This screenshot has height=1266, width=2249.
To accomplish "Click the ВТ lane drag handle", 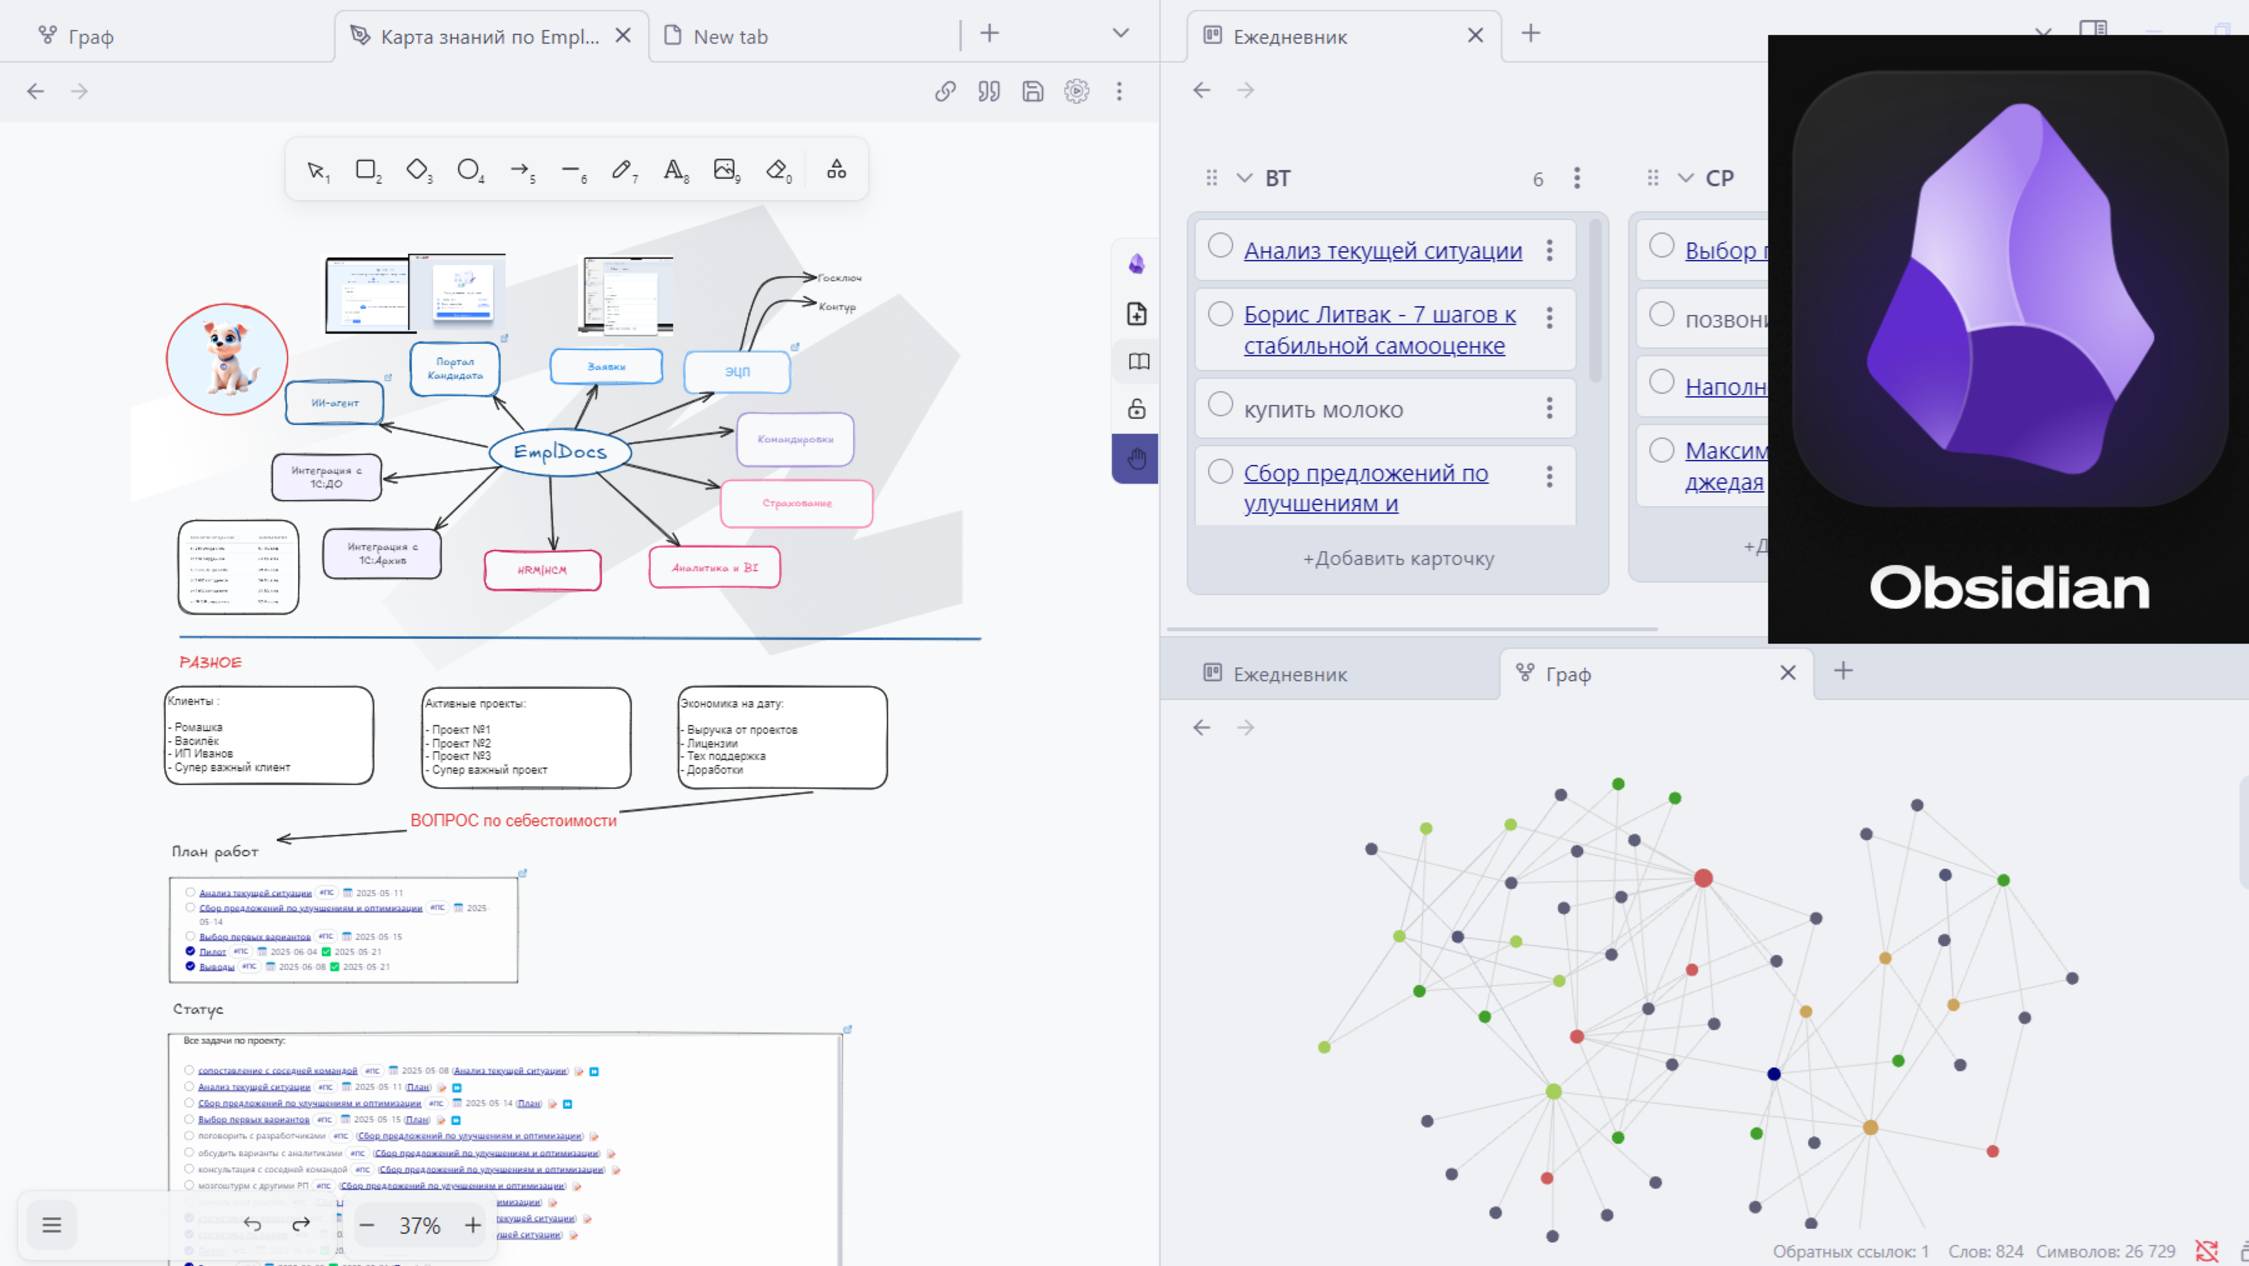I will [1211, 178].
